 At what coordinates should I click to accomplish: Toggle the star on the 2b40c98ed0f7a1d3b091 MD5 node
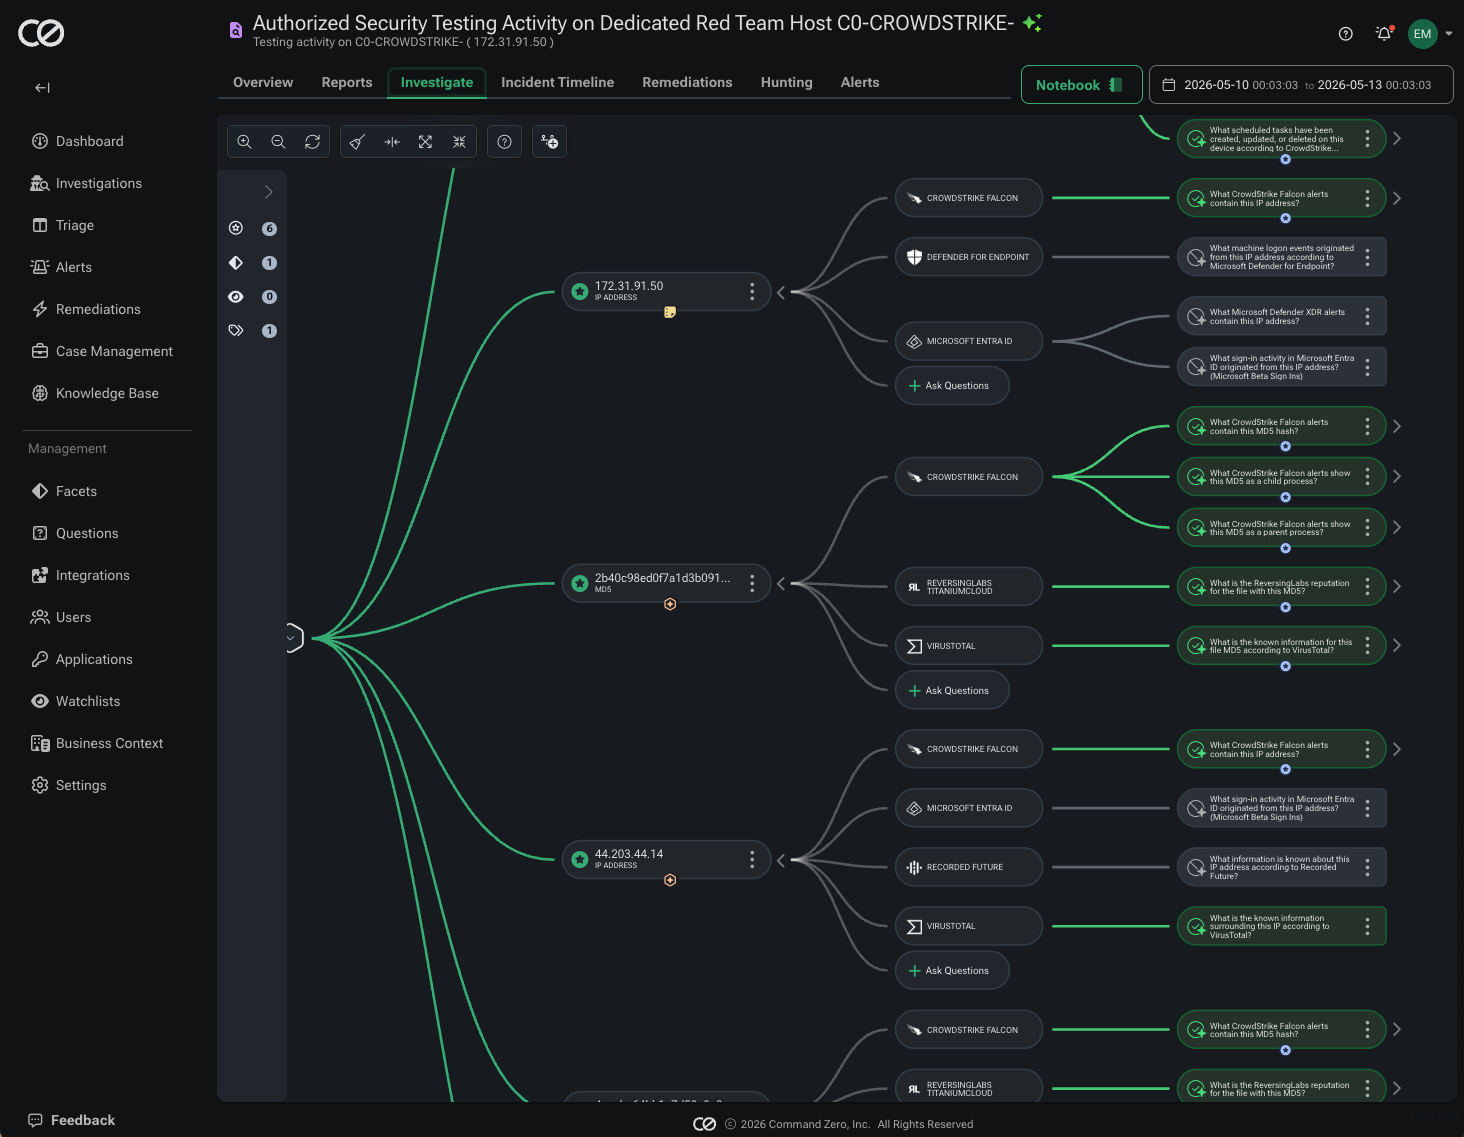point(580,584)
